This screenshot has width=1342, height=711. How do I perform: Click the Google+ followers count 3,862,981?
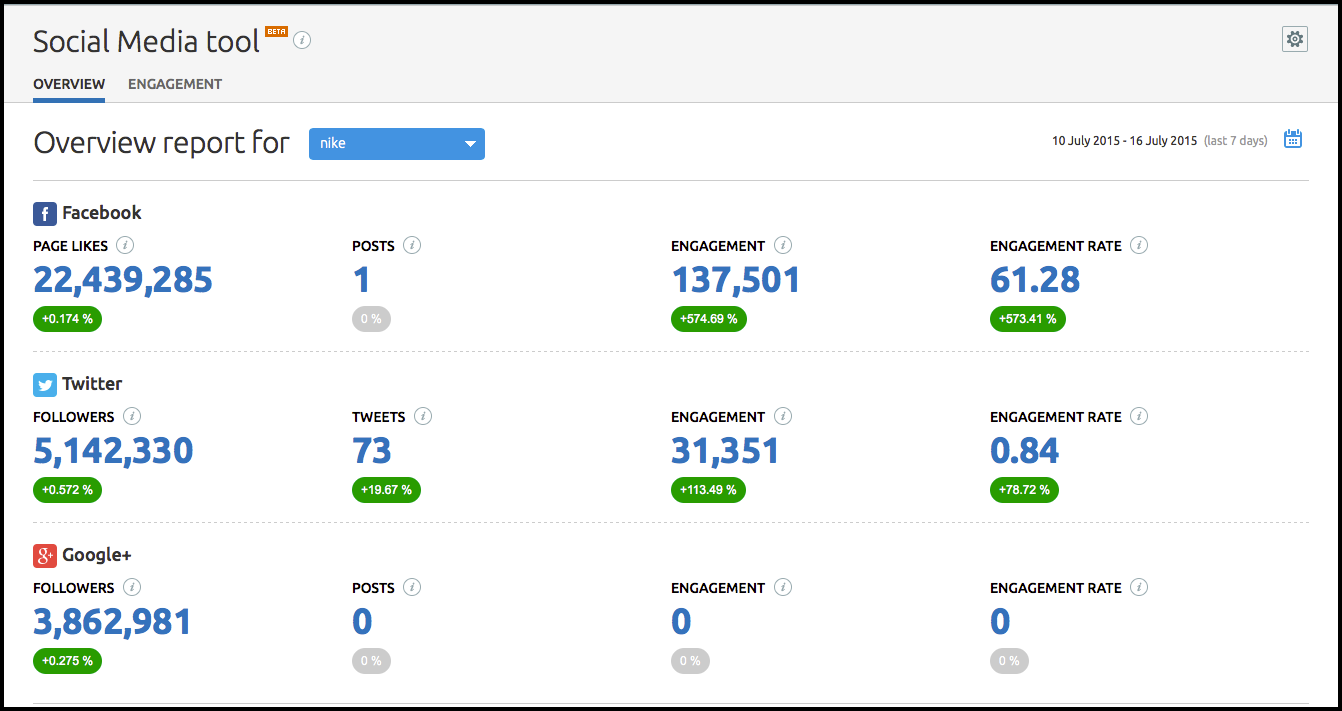(x=112, y=621)
